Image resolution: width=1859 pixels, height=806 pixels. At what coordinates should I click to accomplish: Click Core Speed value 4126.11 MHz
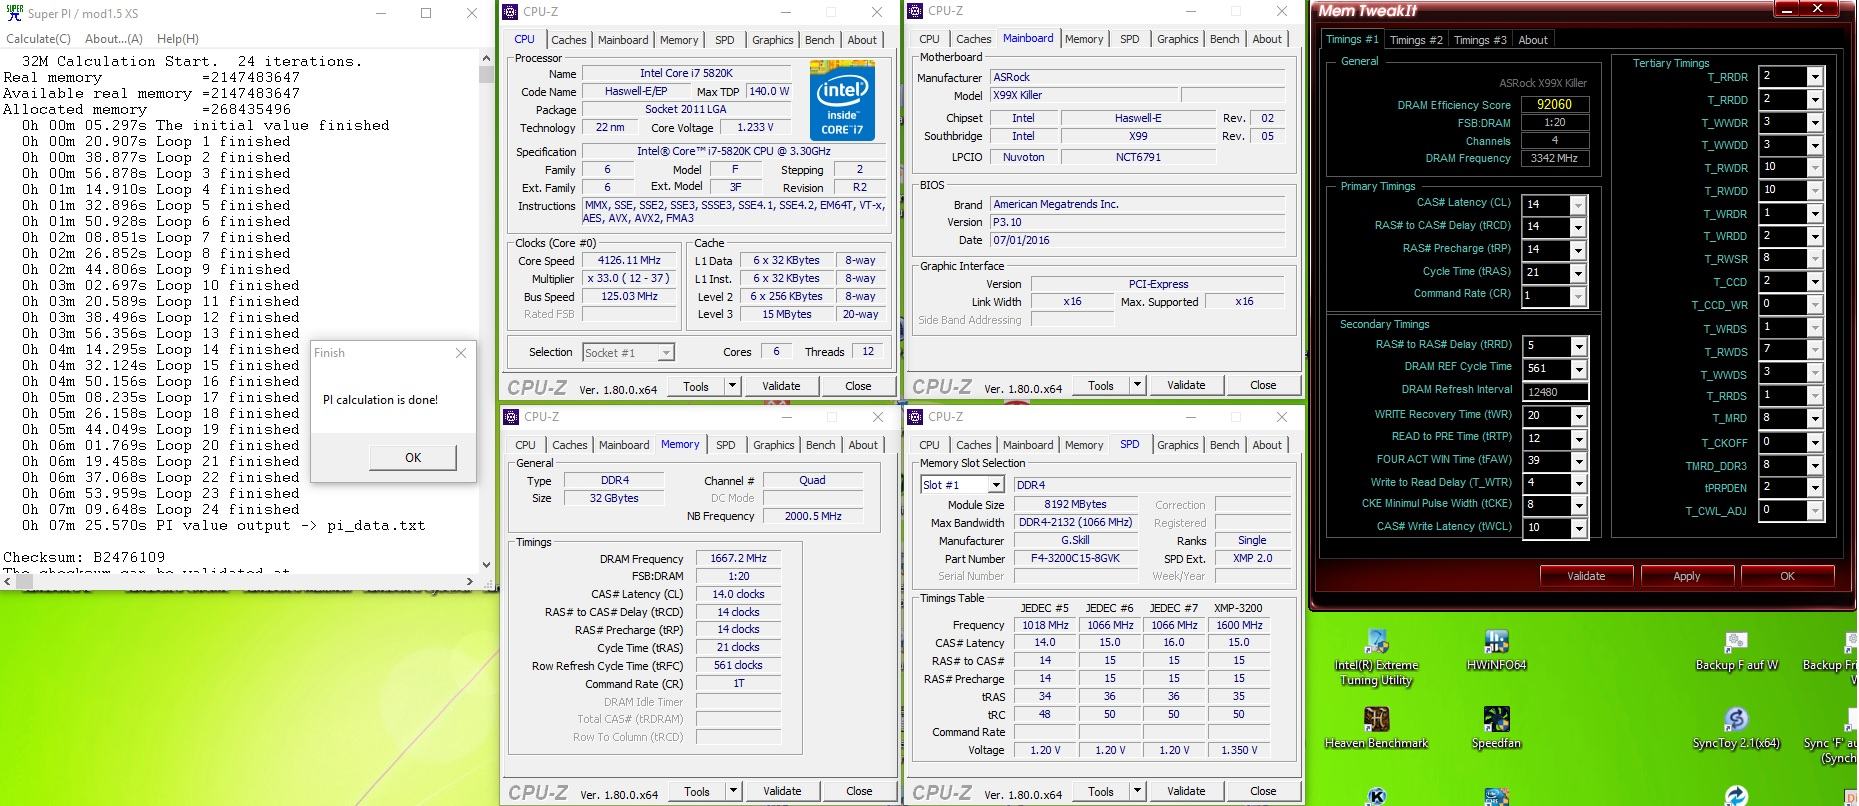[x=629, y=260]
